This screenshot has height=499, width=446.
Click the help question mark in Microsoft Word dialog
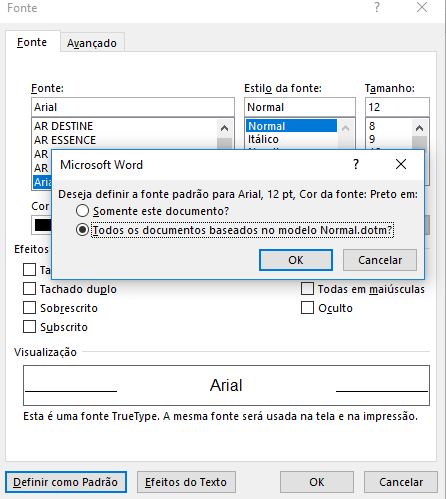(356, 164)
